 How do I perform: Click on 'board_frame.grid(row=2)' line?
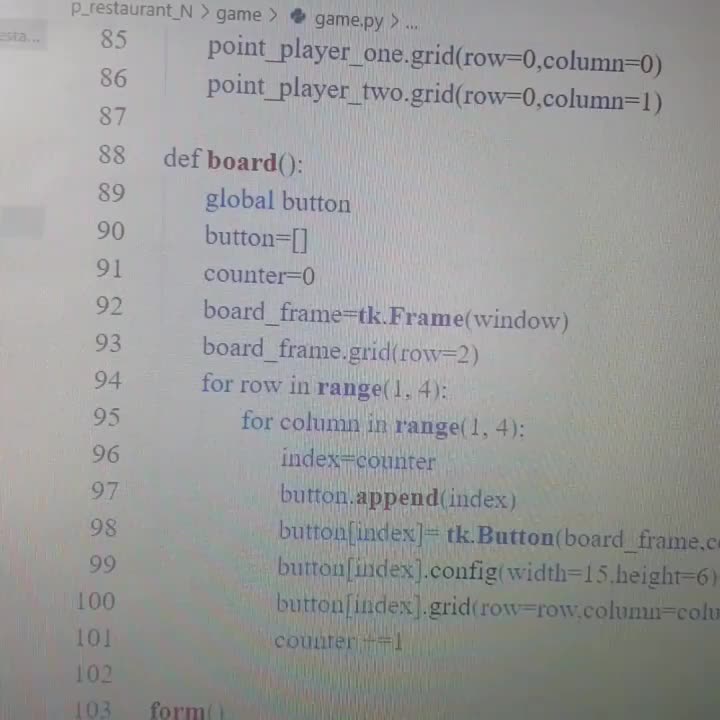pos(340,352)
